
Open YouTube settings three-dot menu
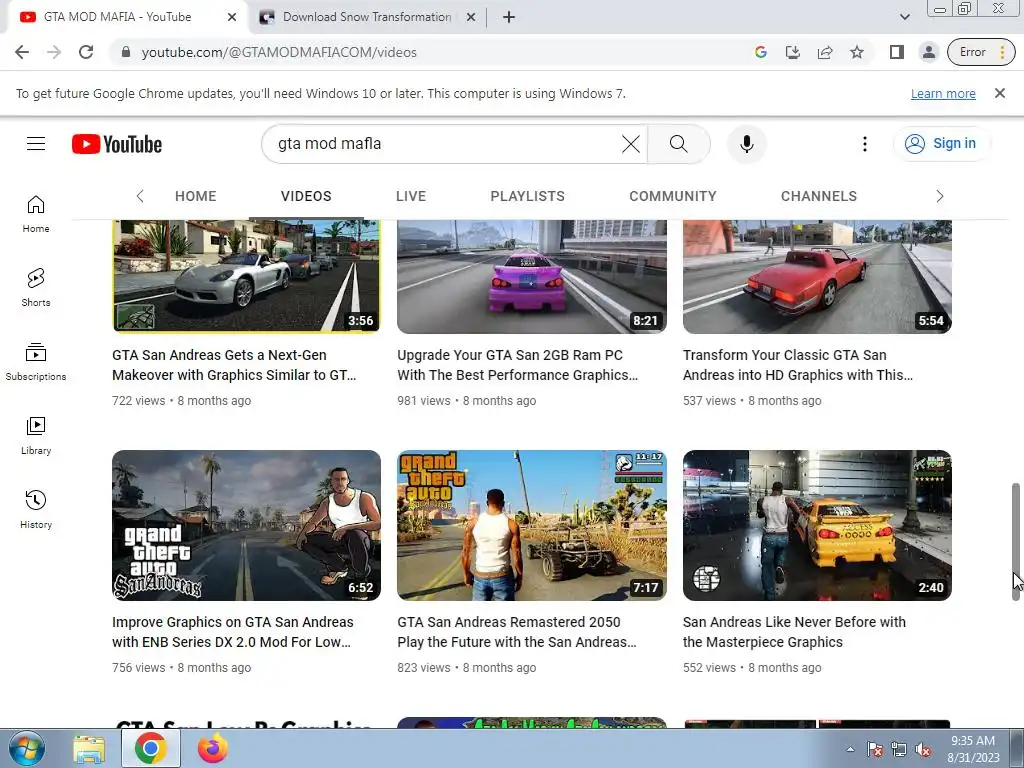[865, 144]
